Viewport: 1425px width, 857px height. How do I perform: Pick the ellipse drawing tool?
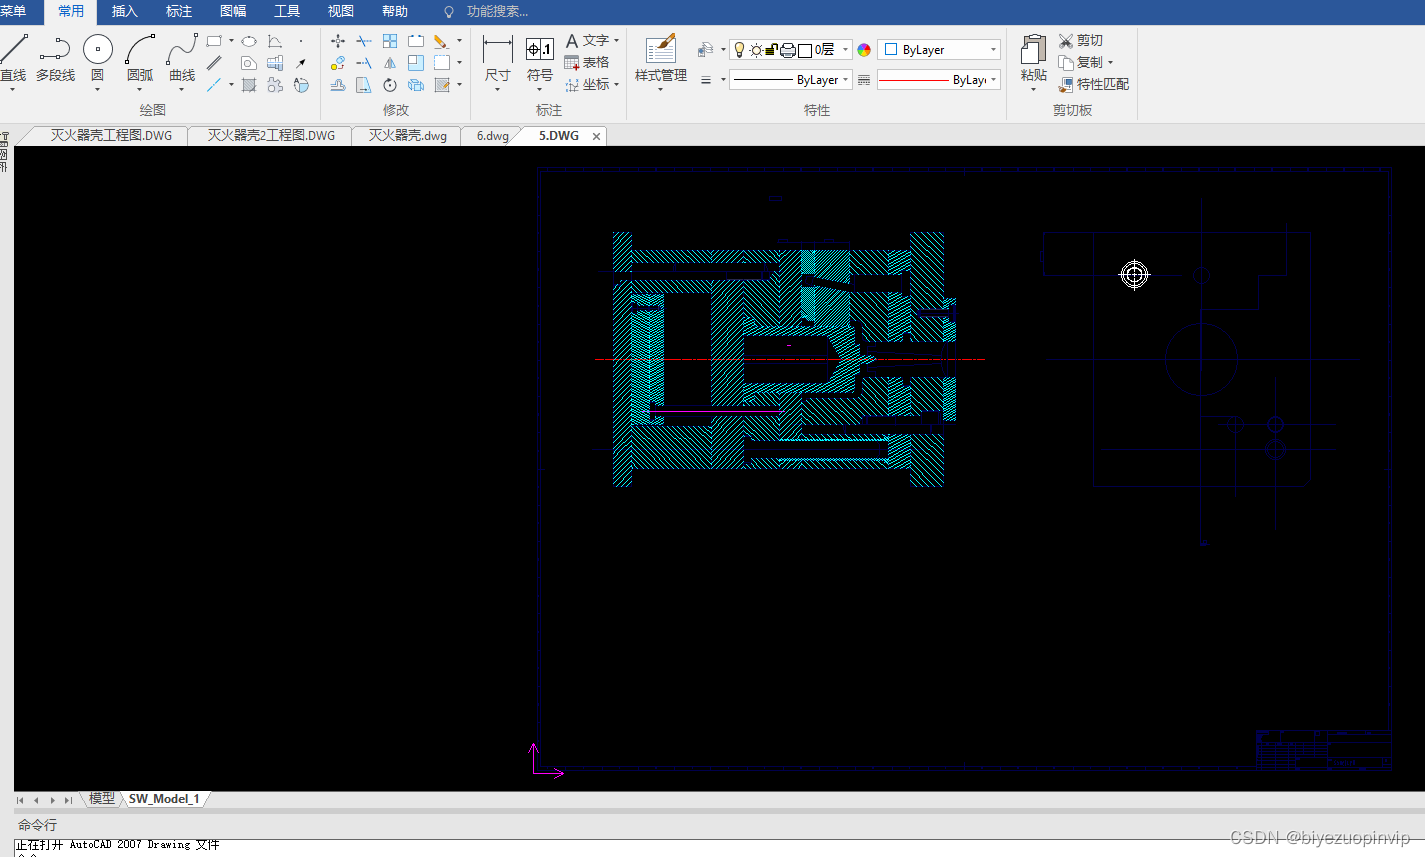[x=249, y=41]
